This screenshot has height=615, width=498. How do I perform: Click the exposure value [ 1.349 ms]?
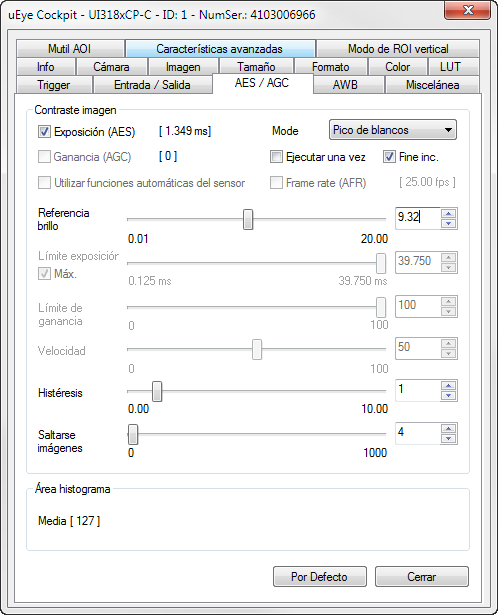185,131
